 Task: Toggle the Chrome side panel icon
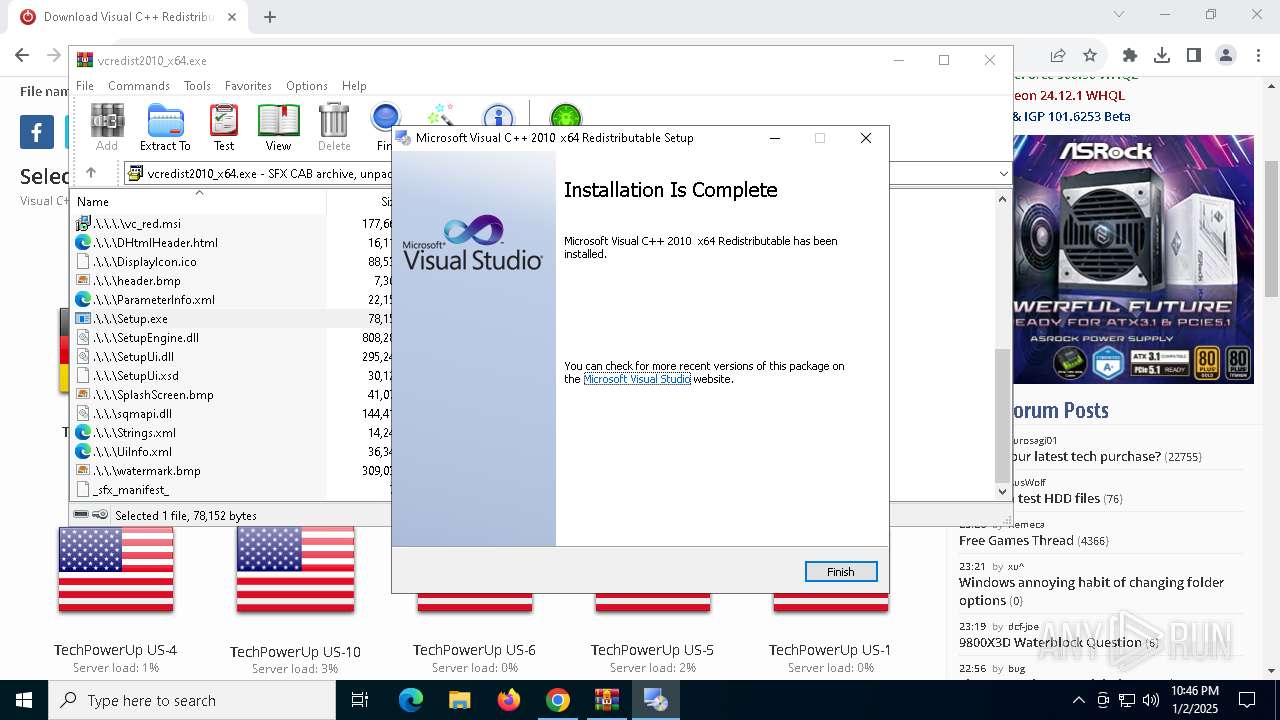coord(1194,56)
